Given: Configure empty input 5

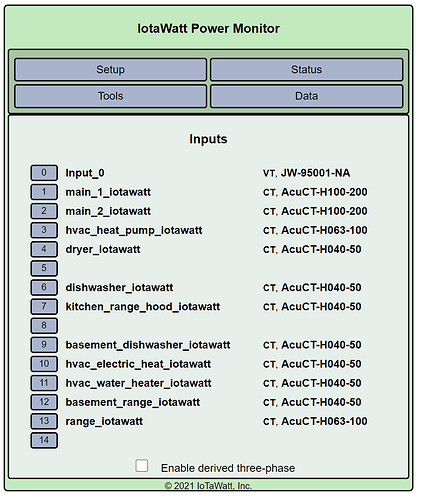Looking at the screenshot, I should [x=44, y=268].
